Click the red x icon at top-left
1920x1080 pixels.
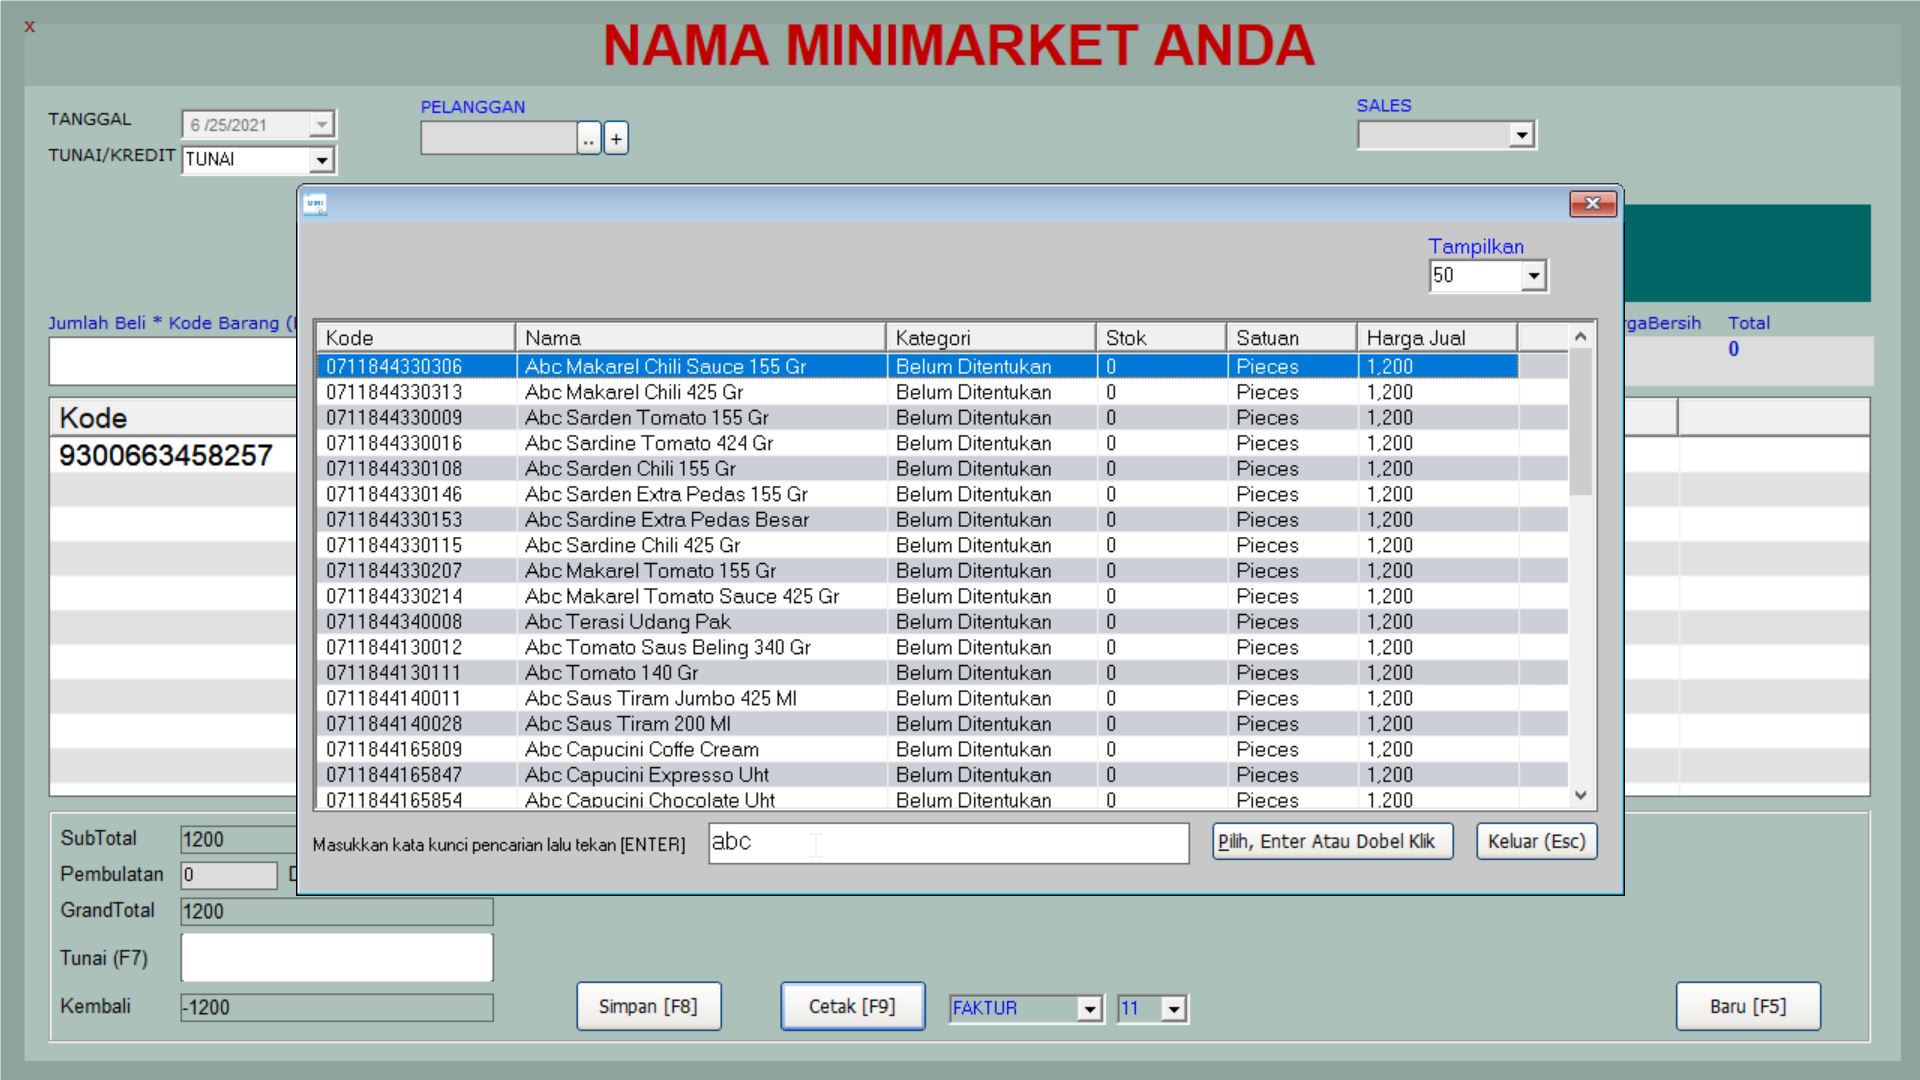(x=29, y=27)
